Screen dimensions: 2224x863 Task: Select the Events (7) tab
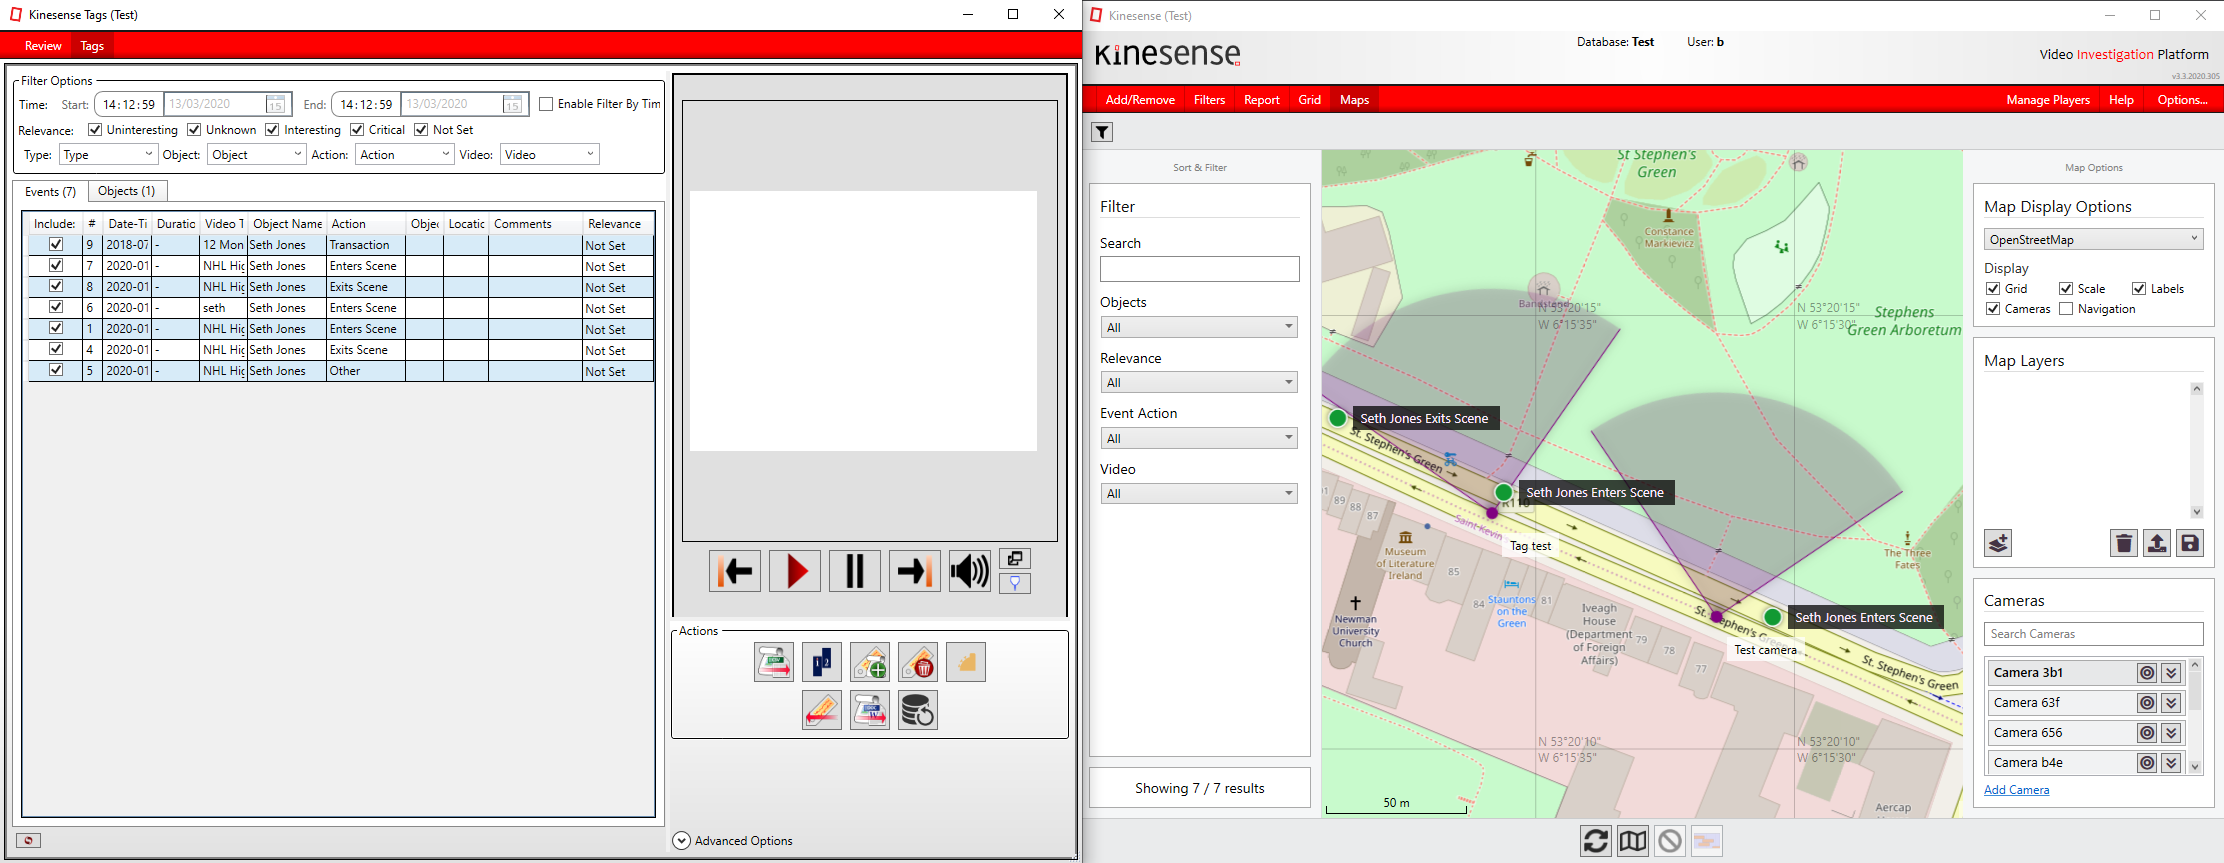pos(50,192)
